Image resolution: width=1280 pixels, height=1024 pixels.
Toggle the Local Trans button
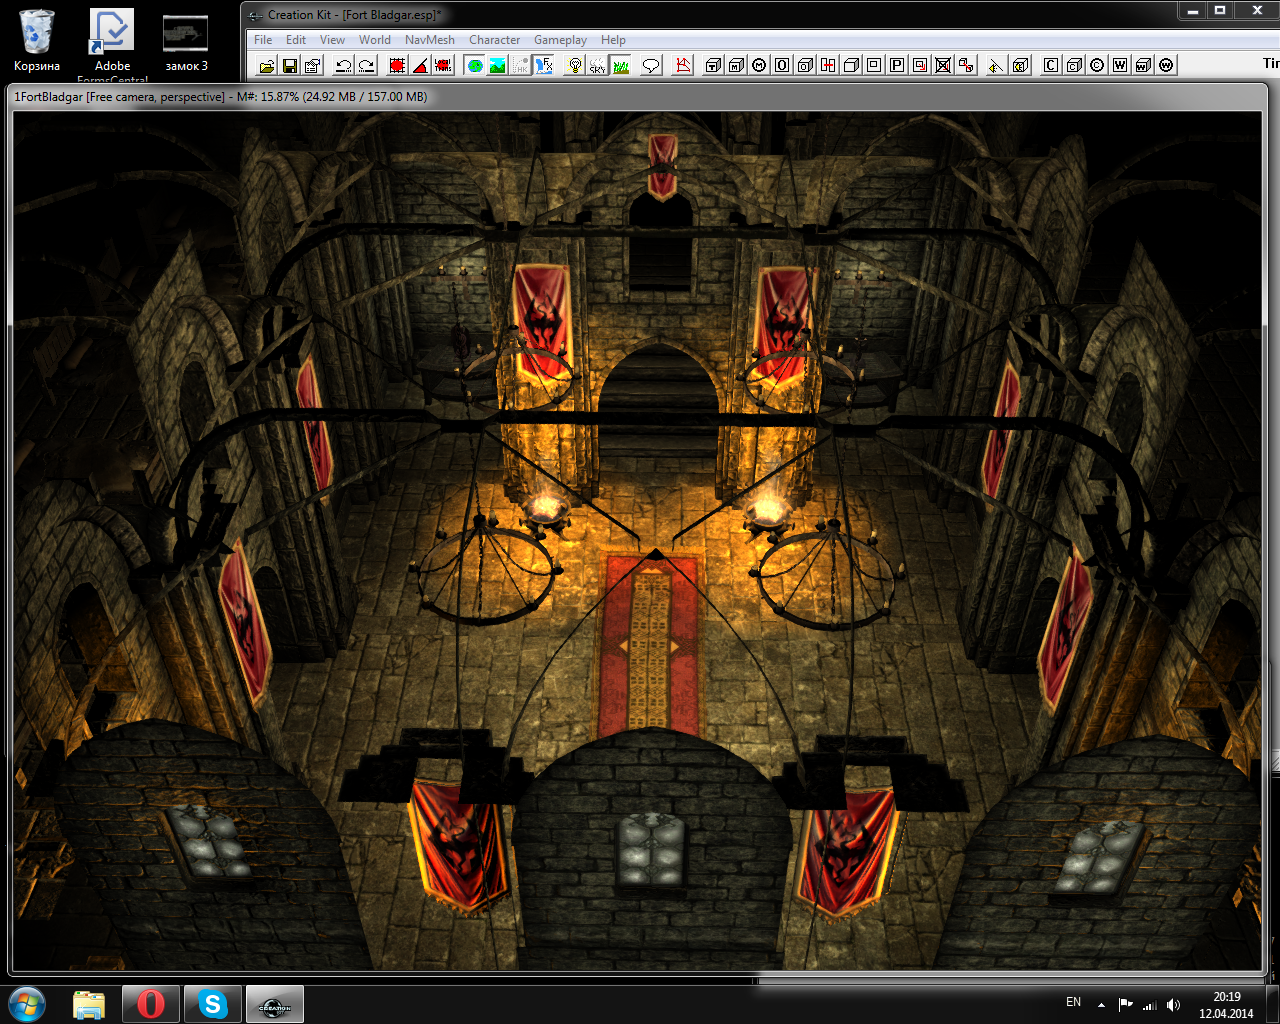click(443, 65)
